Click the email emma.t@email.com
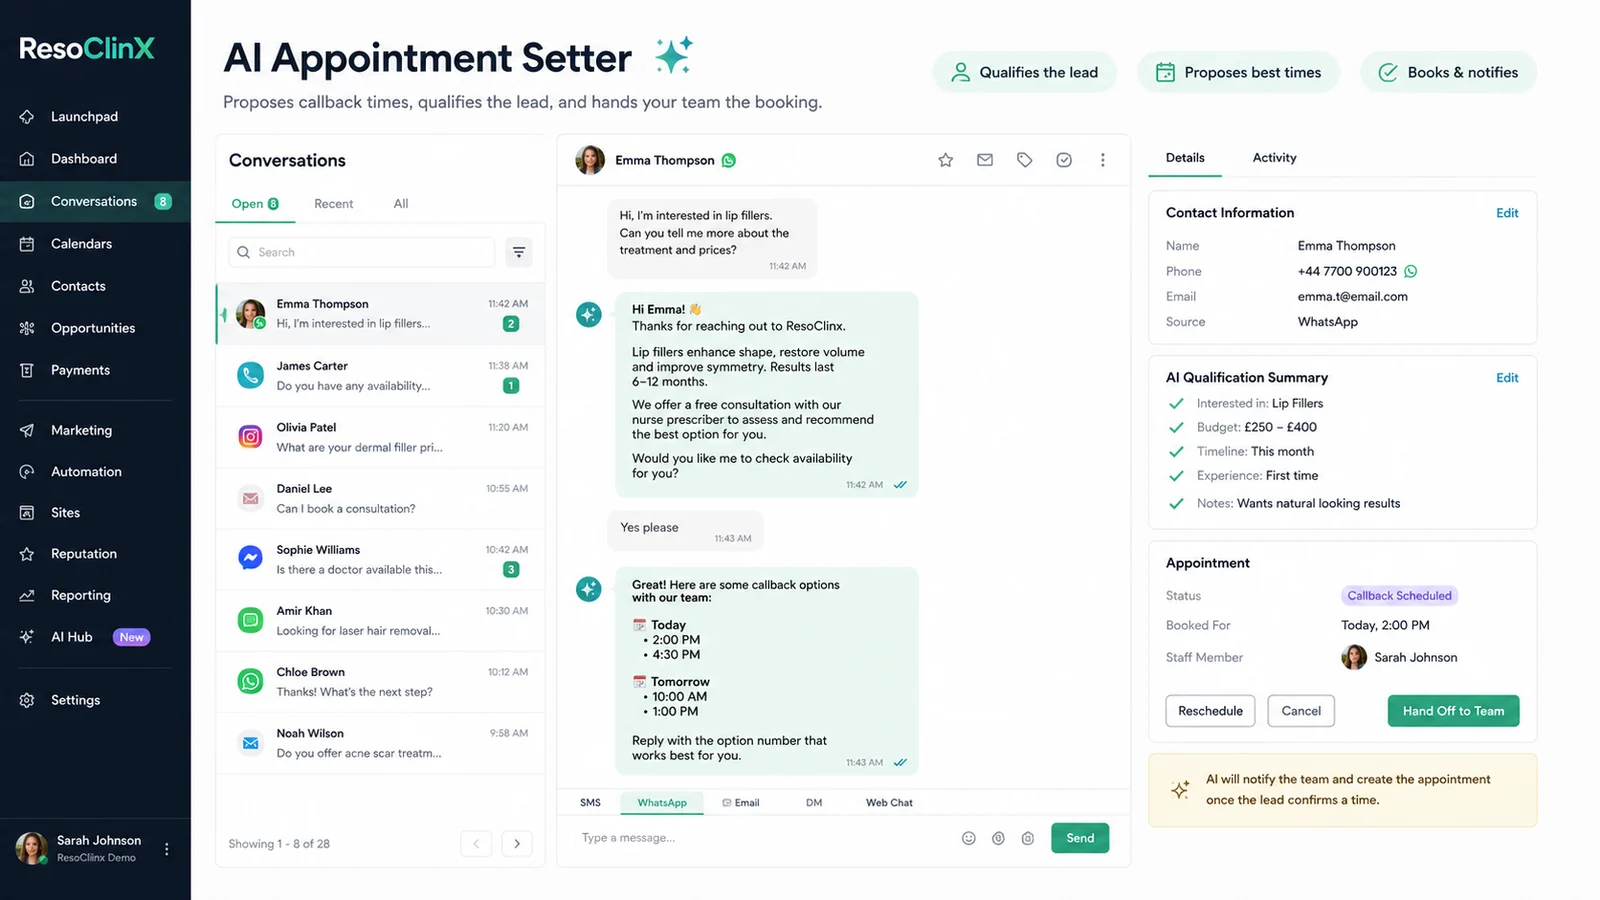The width and height of the screenshot is (1600, 900). tap(1352, 297)
